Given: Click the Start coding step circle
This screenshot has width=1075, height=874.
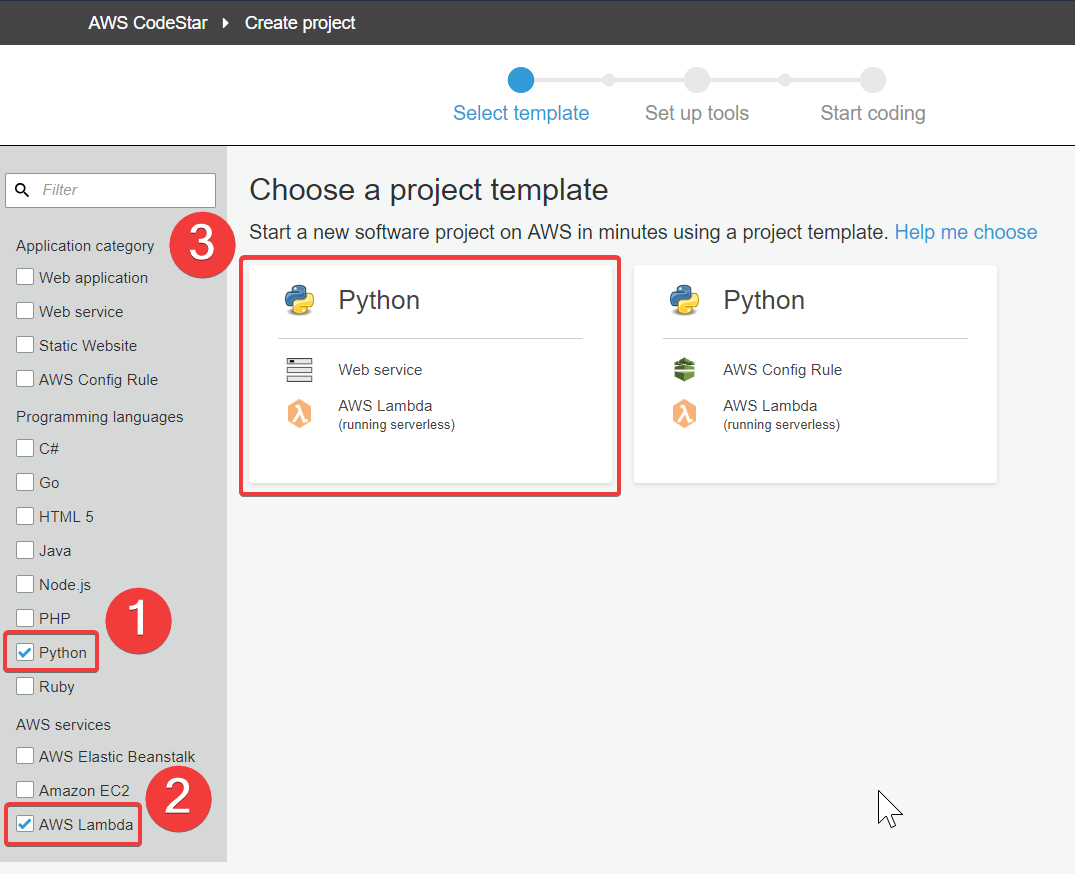Looking at the screenshot, I should [873, 80].
